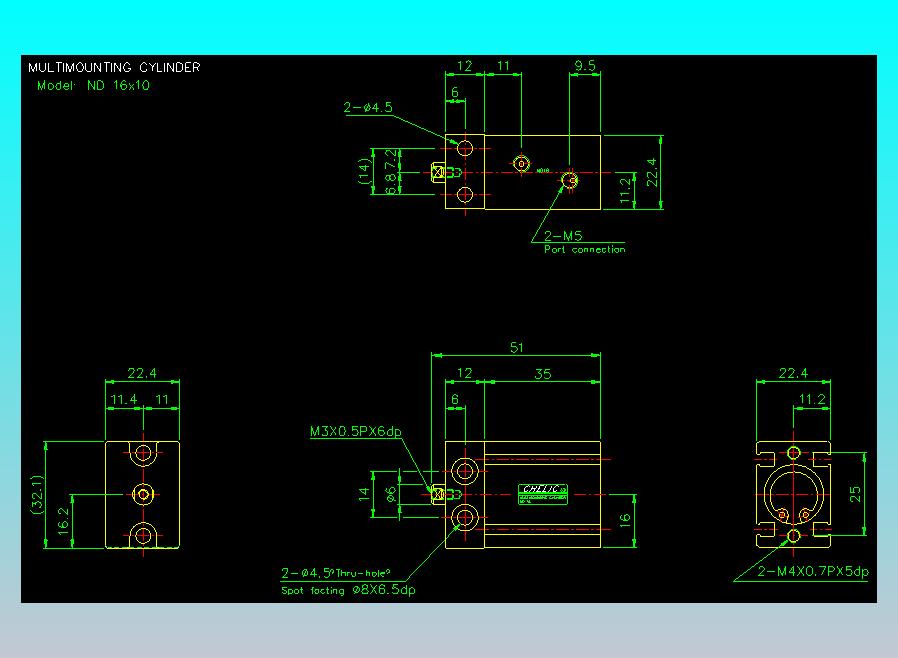Select the (32.1) reference dimension
Viewport: 898px width, 658px height.
tap(38, 494)
